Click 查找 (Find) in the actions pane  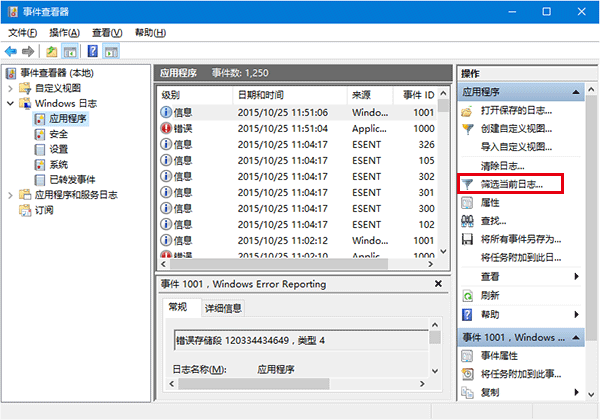pyautogui.click(x=494, y=221)
